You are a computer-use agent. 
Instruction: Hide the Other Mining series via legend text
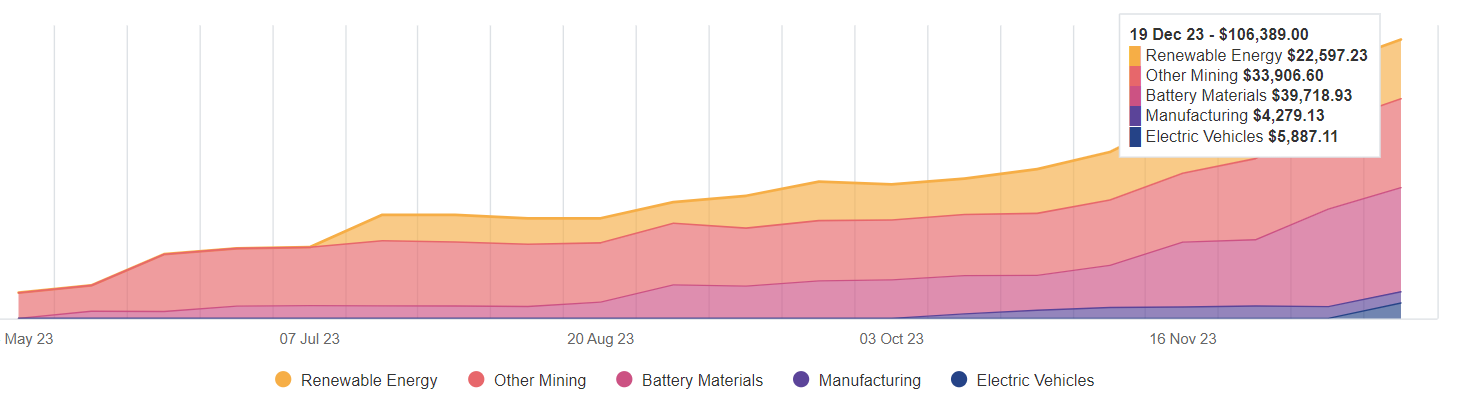(540, 380)
